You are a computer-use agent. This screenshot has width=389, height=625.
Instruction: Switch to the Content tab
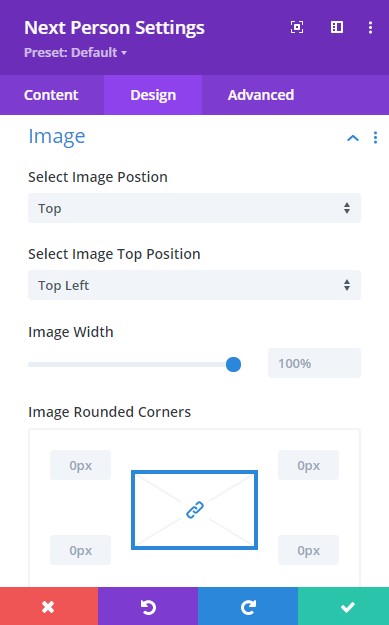coord(51,95)
